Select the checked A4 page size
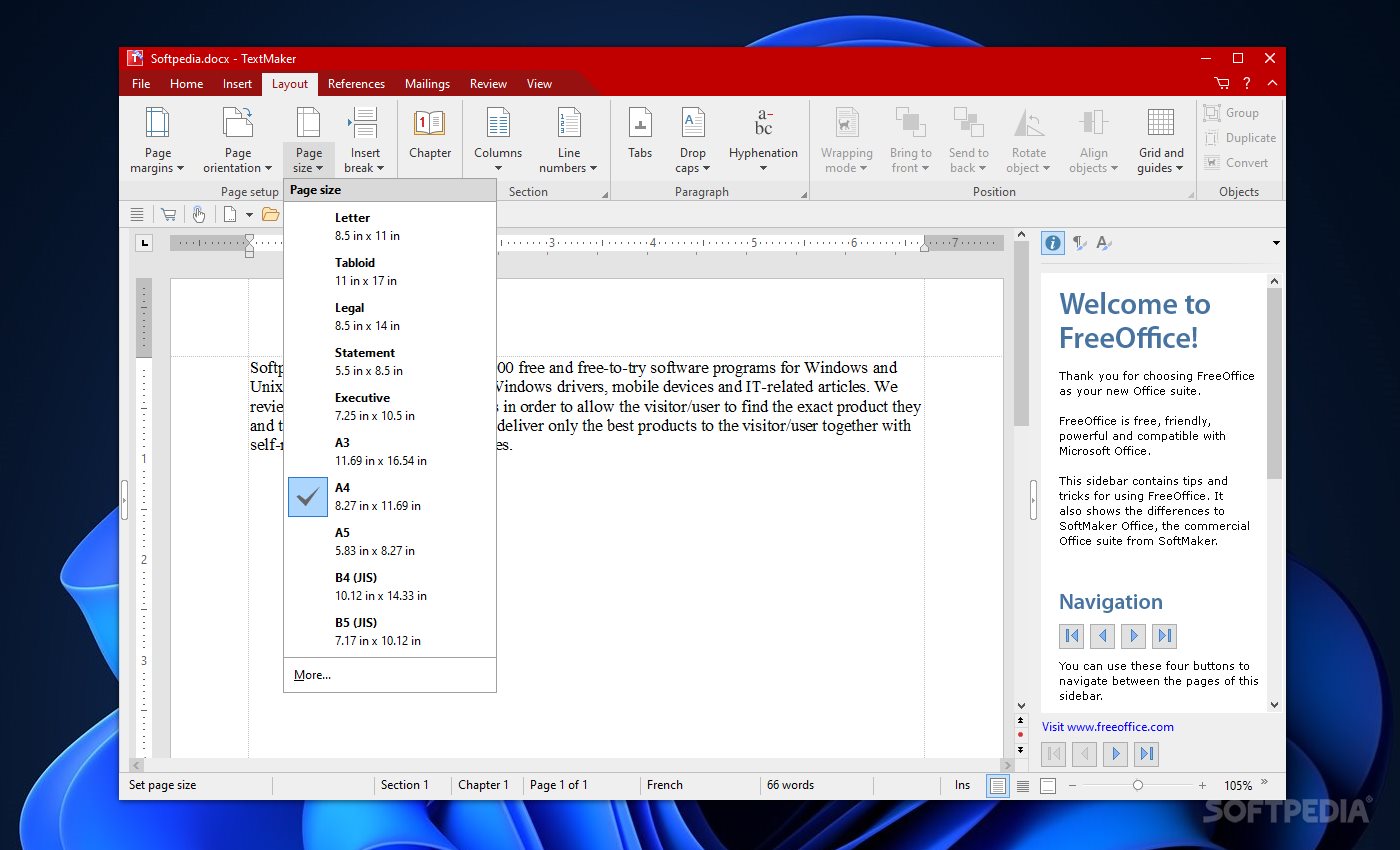Screen dimensions: 1400x850 (390, 497)
